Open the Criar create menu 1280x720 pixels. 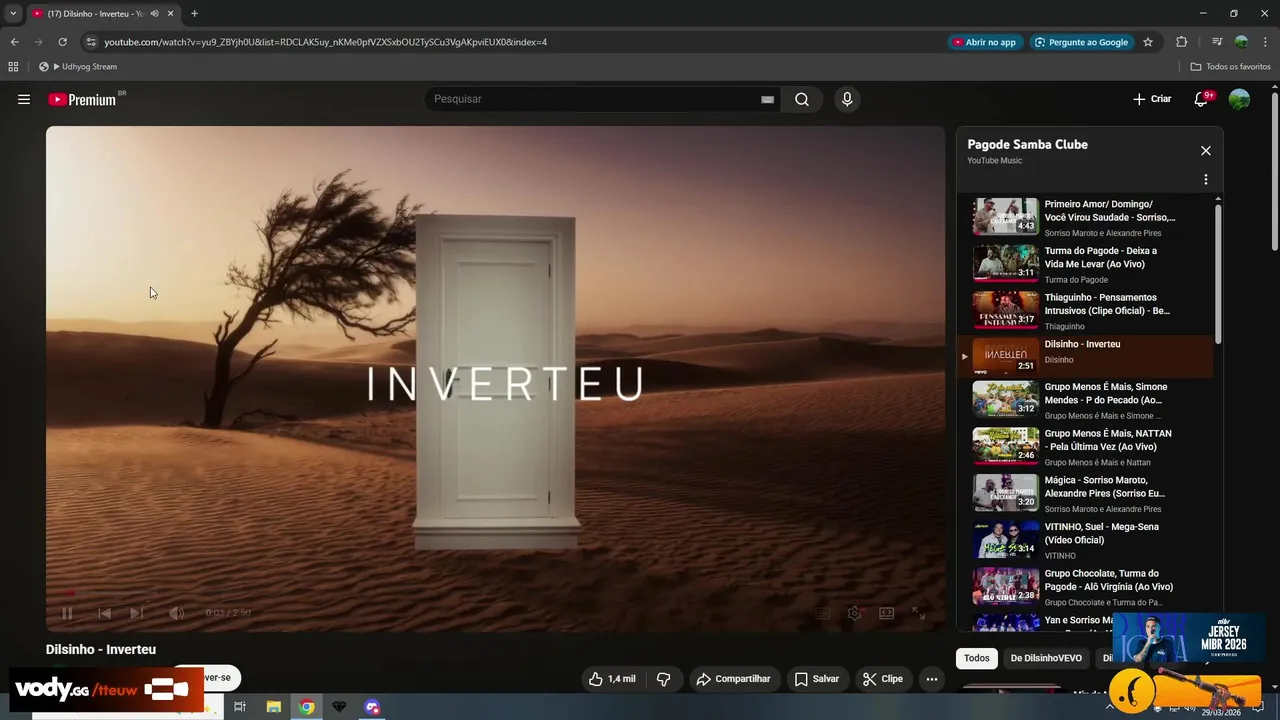(x=1152, y=99)
